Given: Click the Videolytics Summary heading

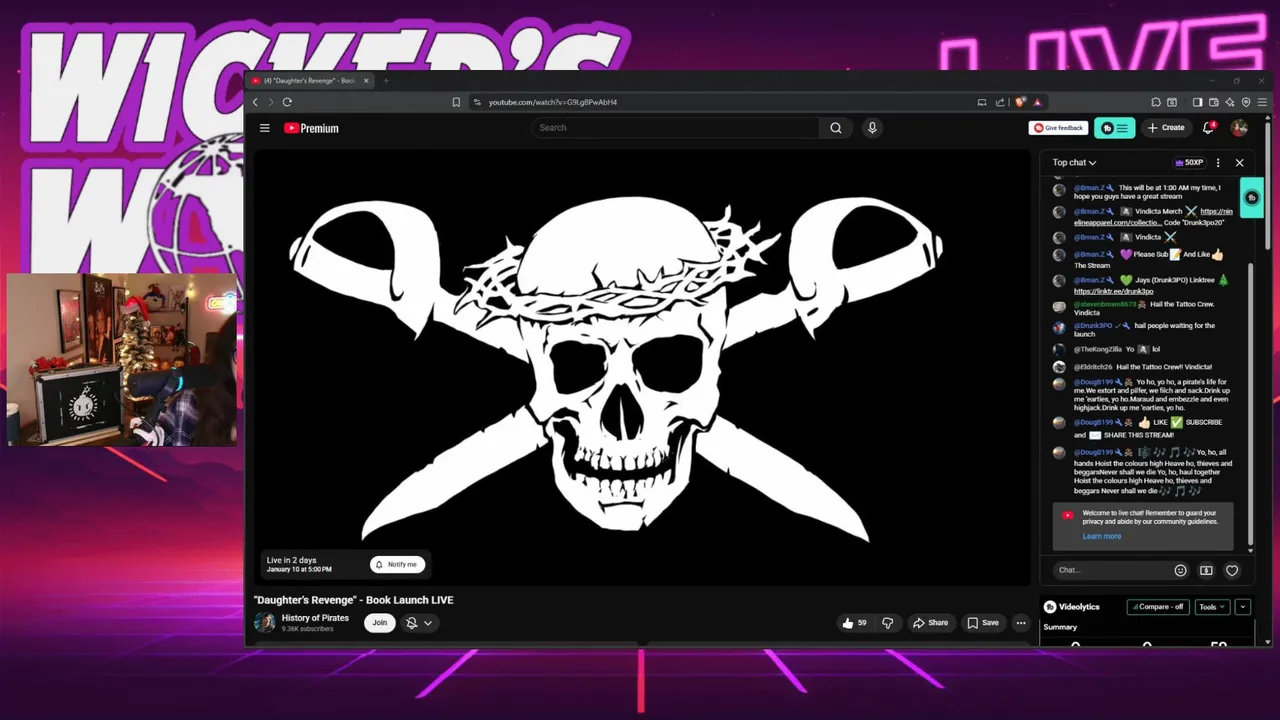Looking at the screenshot, I should (x=1060, y=627).
